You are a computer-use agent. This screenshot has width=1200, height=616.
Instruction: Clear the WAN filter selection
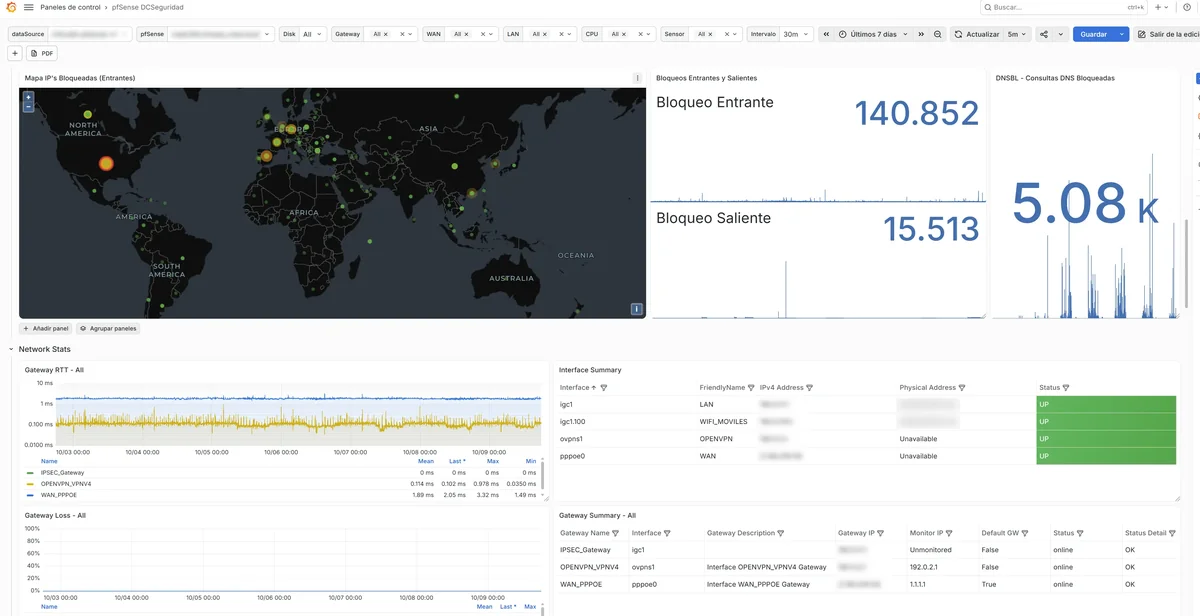(x=483, y=34)
